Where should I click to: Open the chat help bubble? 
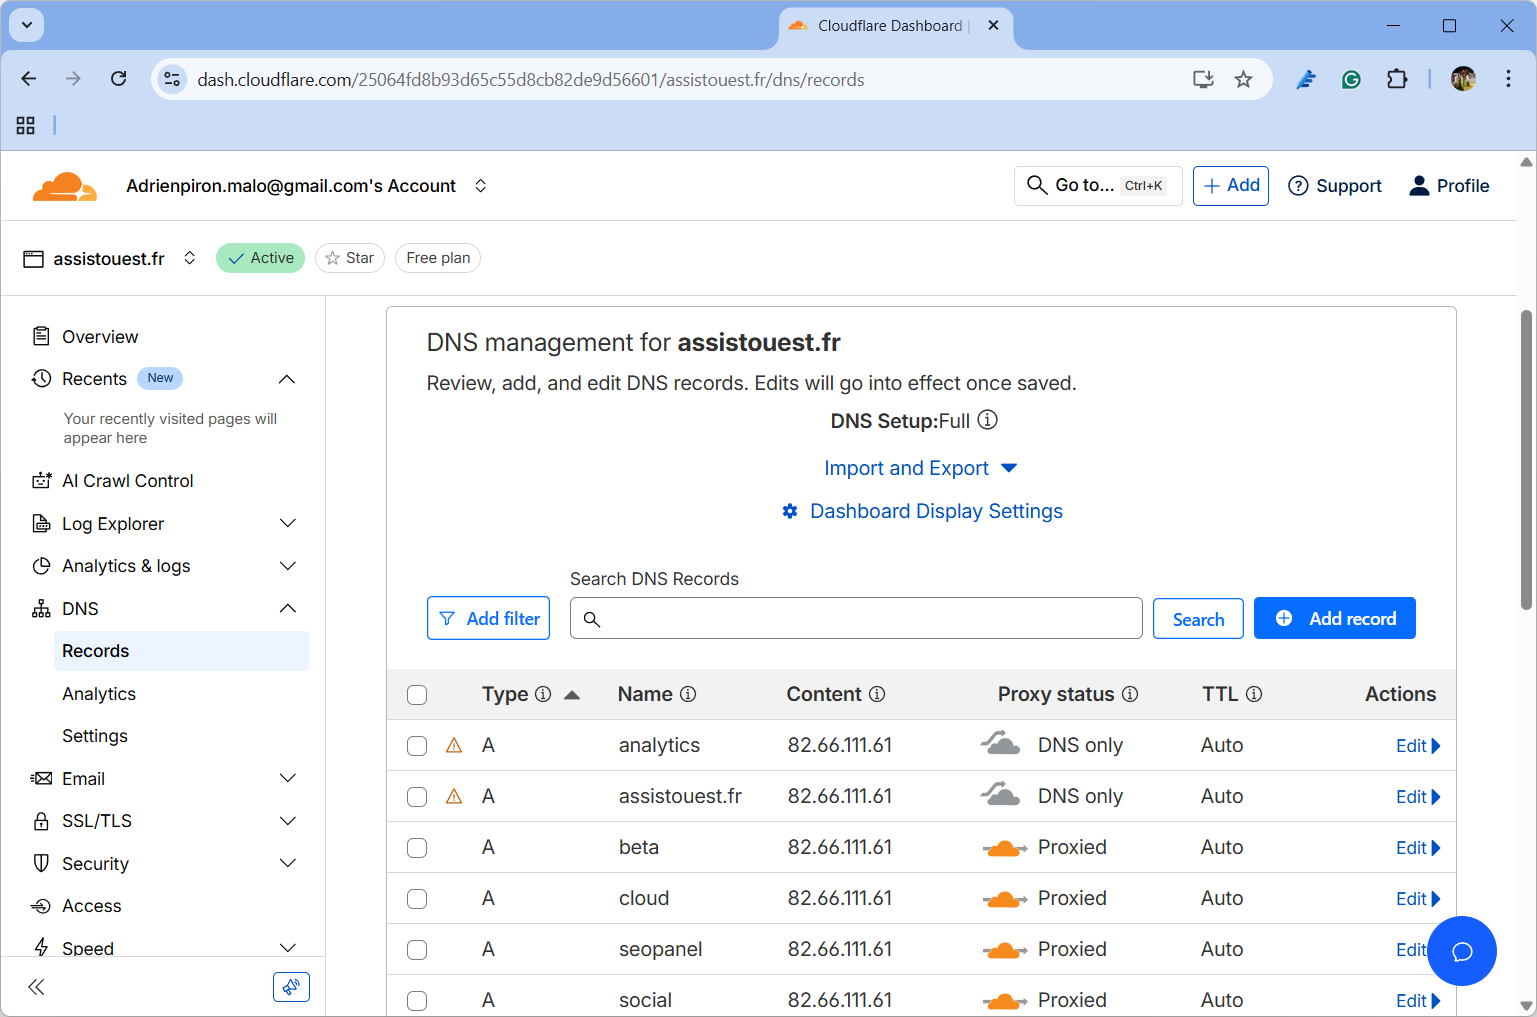[1461, 951]
